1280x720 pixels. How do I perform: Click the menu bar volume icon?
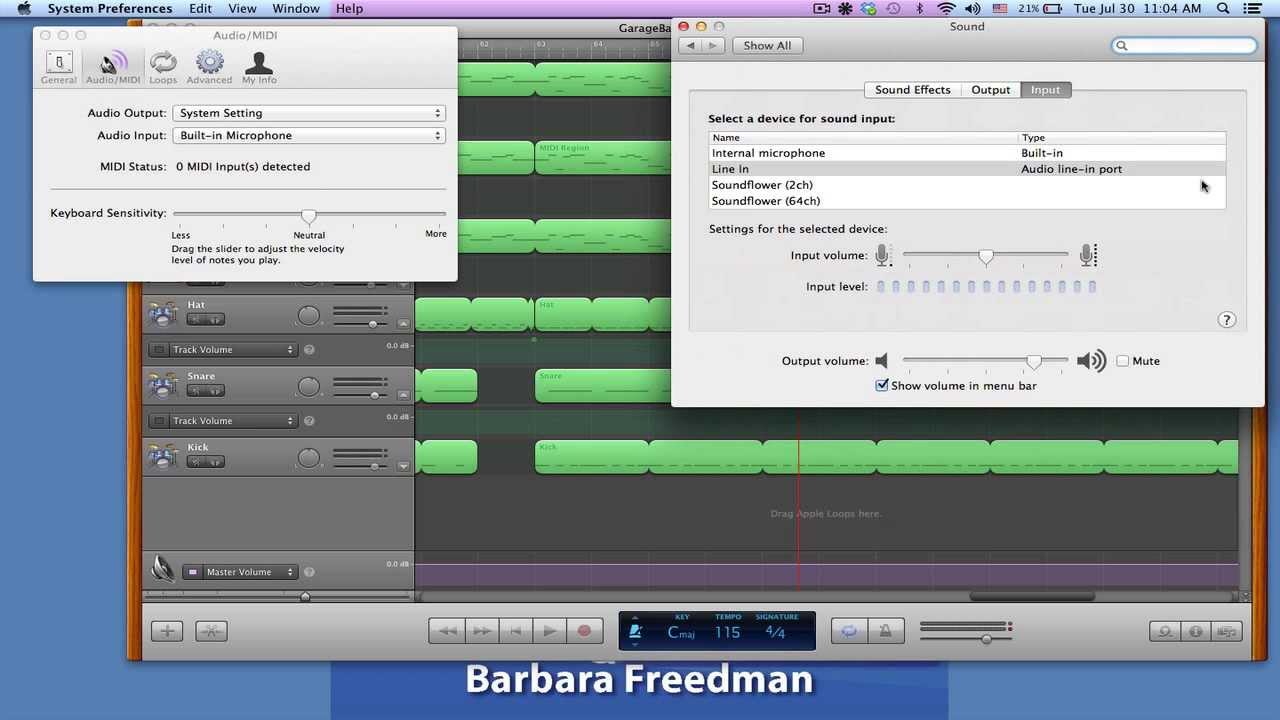pos(972,8)
